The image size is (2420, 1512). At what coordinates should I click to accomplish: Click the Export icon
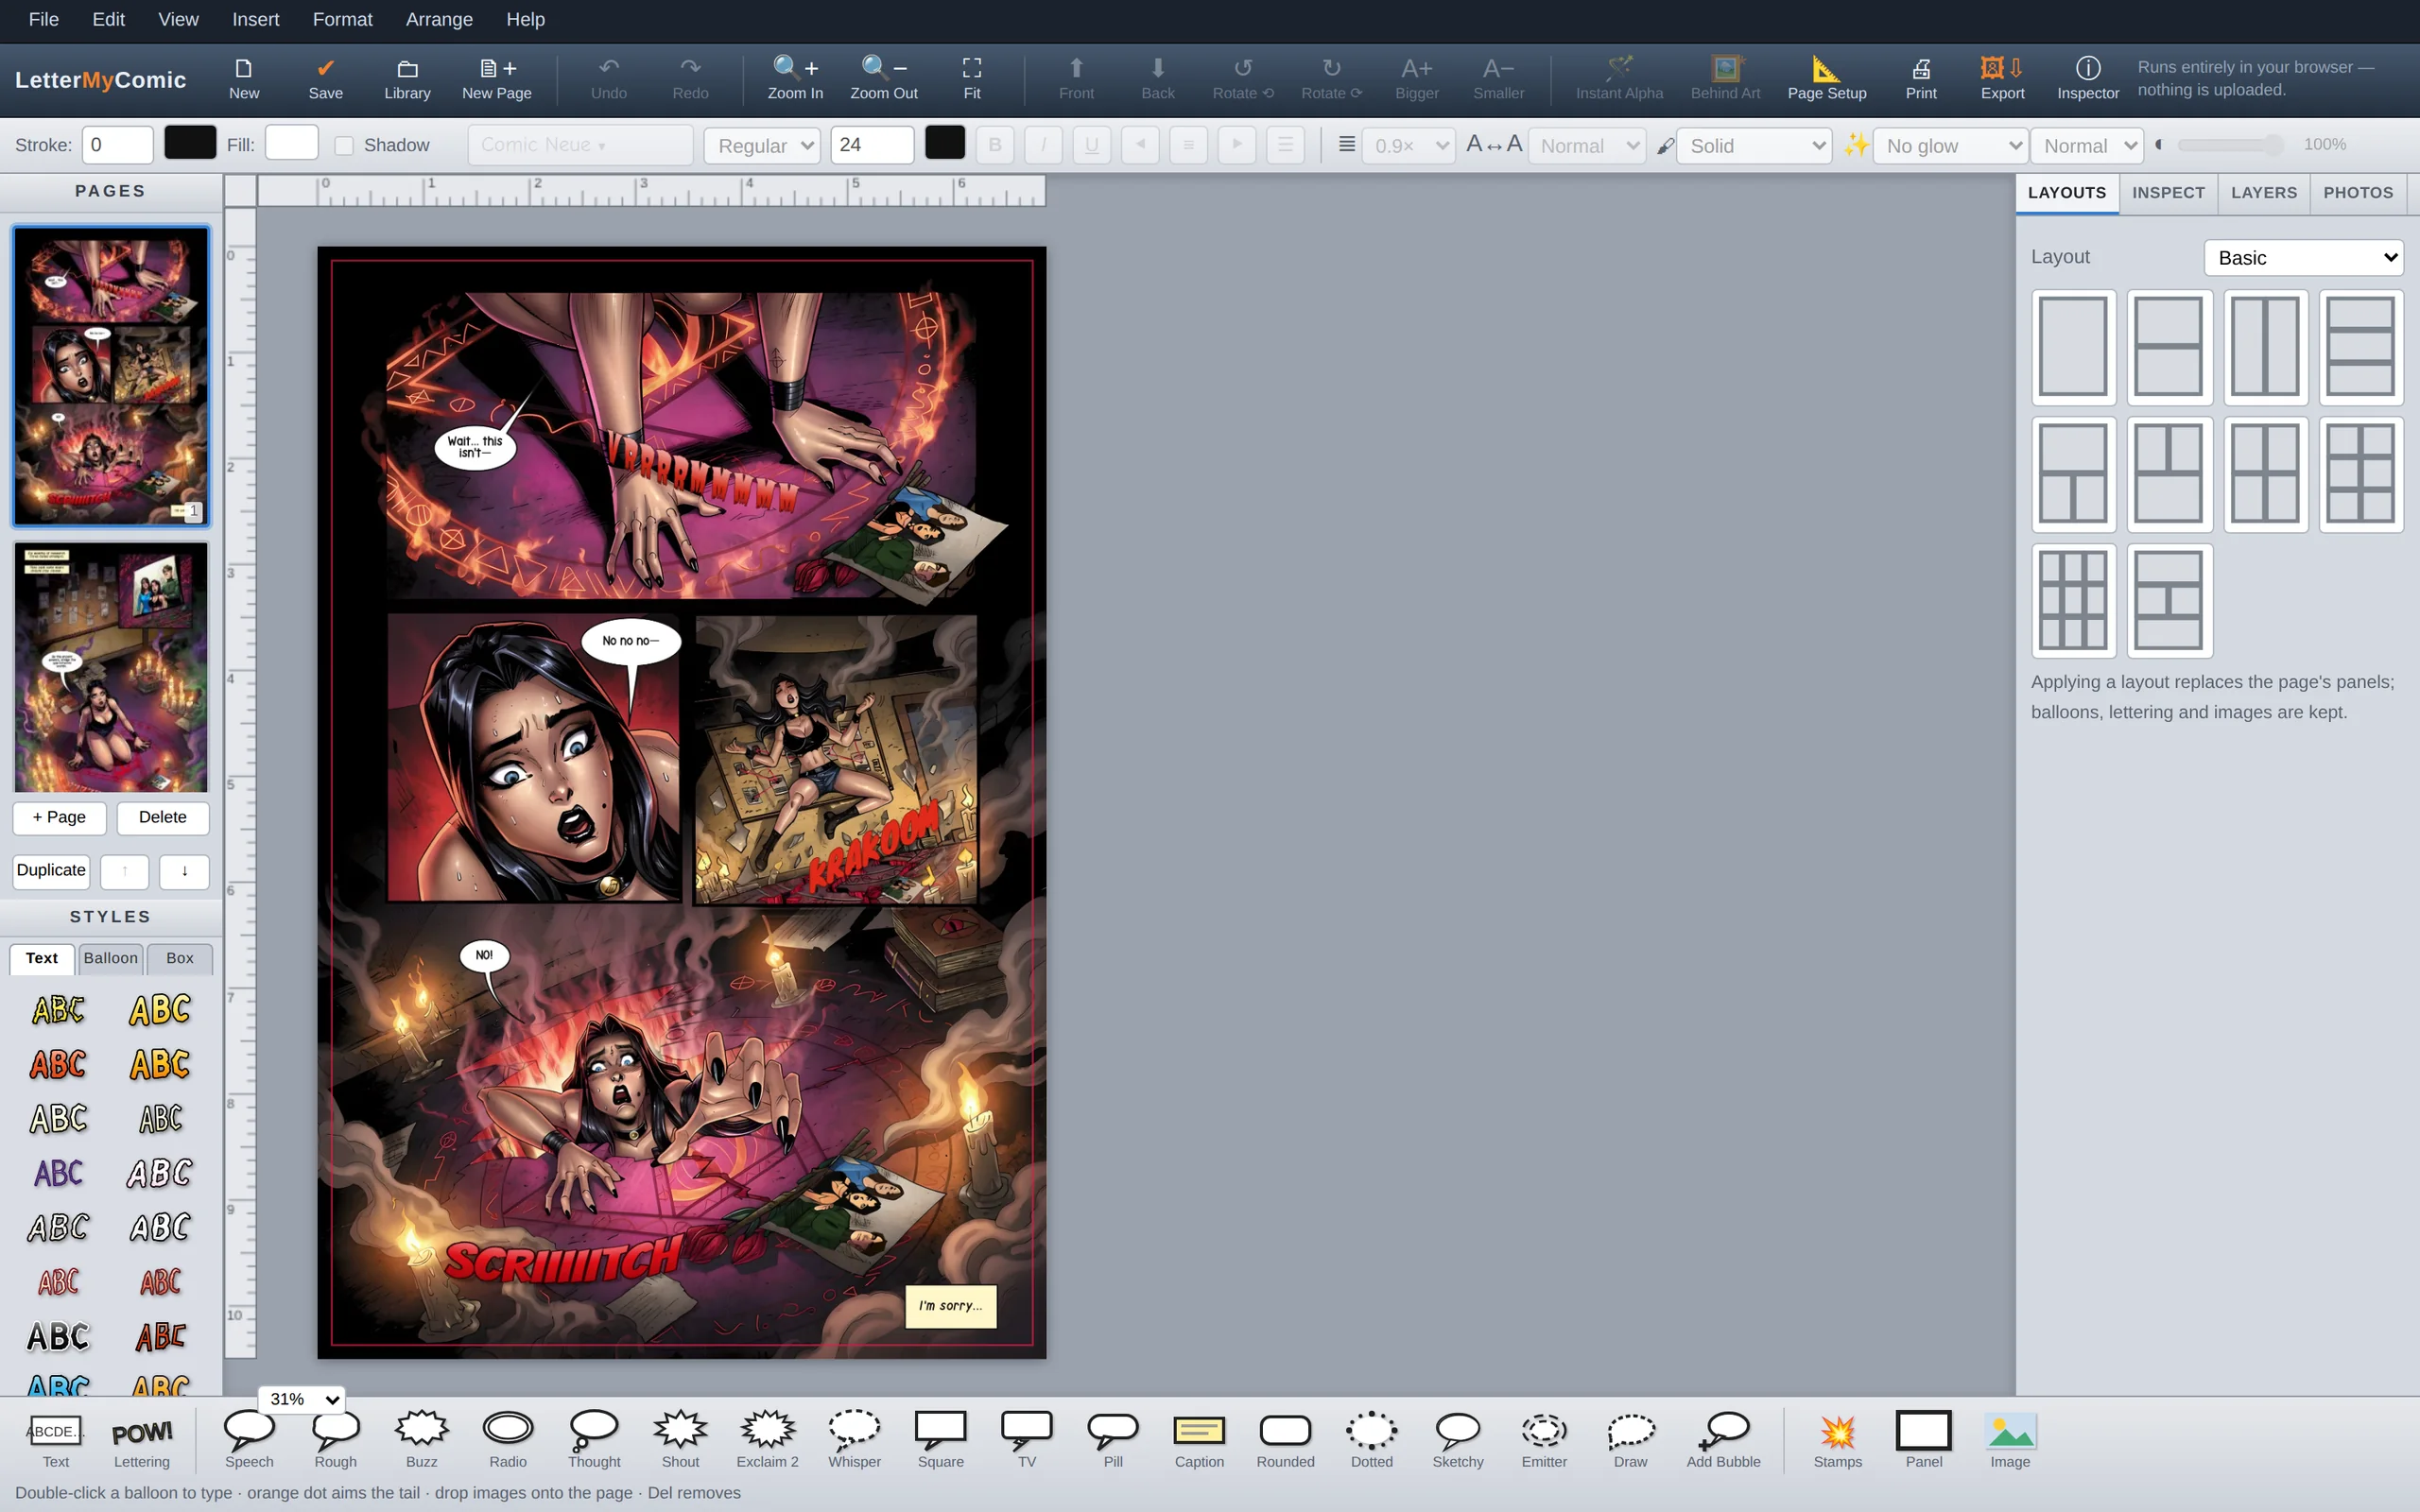(x=2002, y=68)
